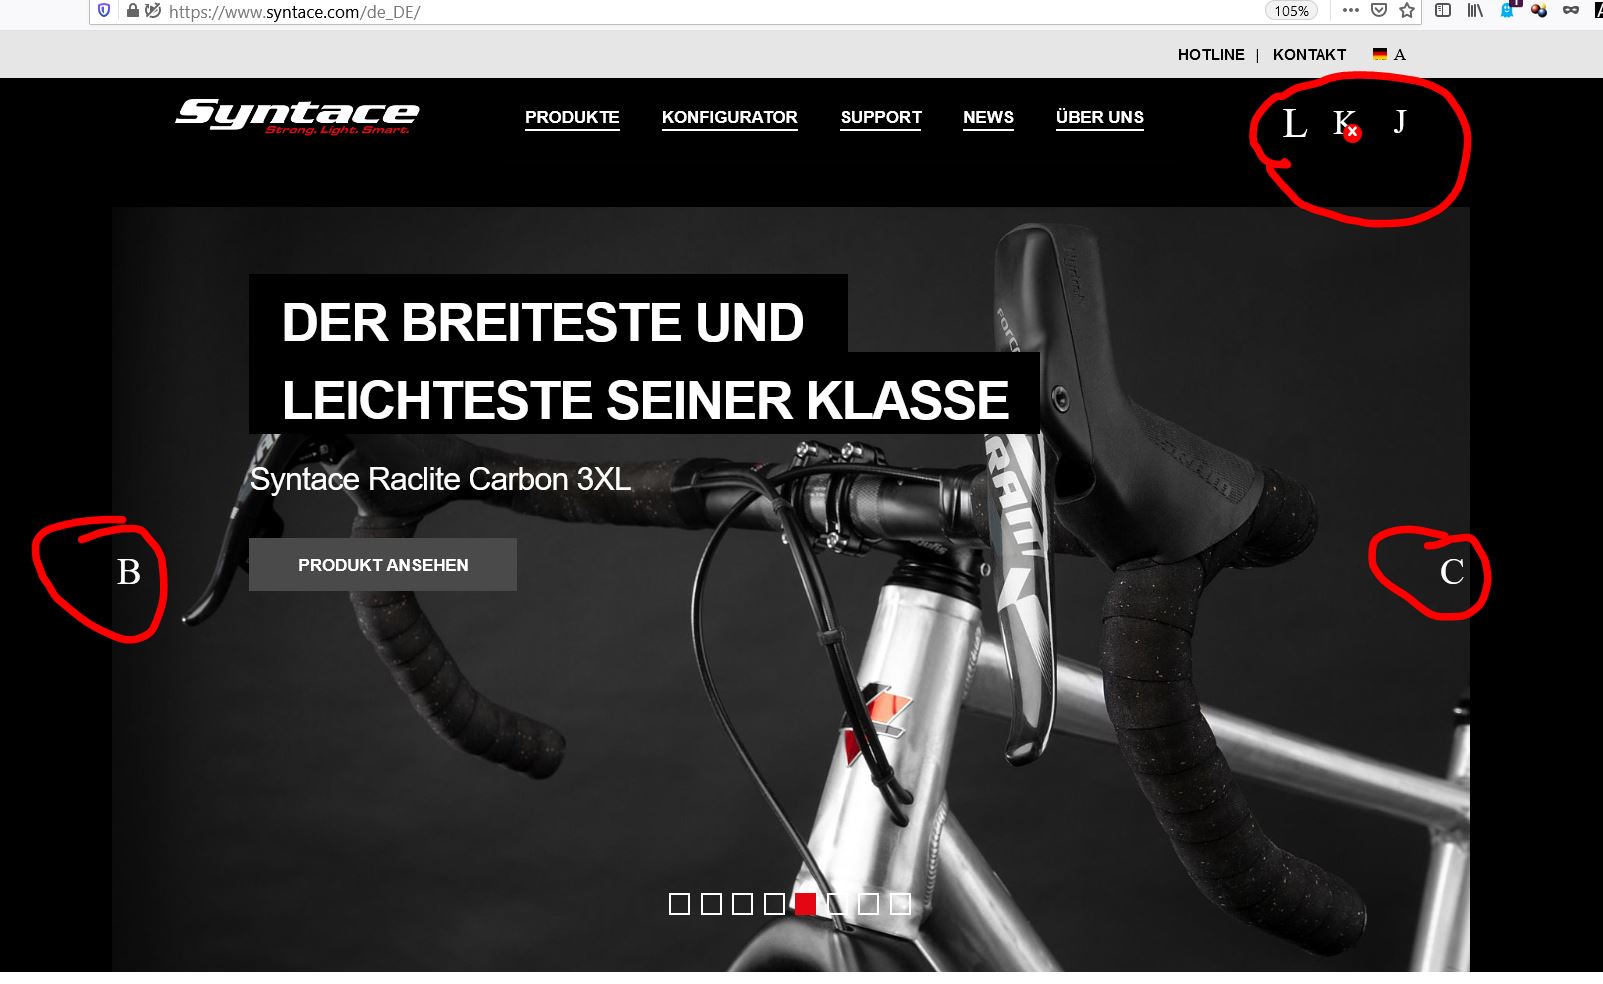Select the first slide indicator square
Screen dimensions: 1603x984
coord(679,904)
